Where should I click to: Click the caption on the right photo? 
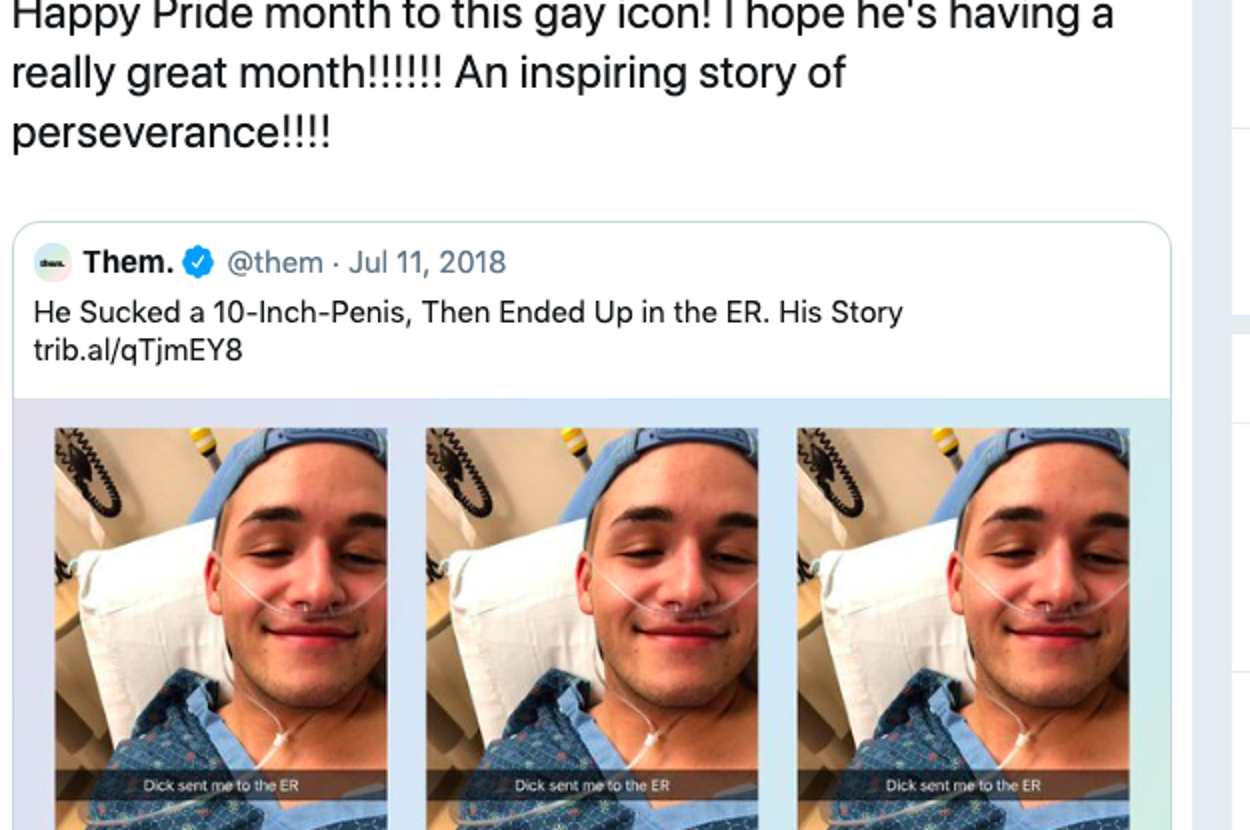tap(963, 785)
